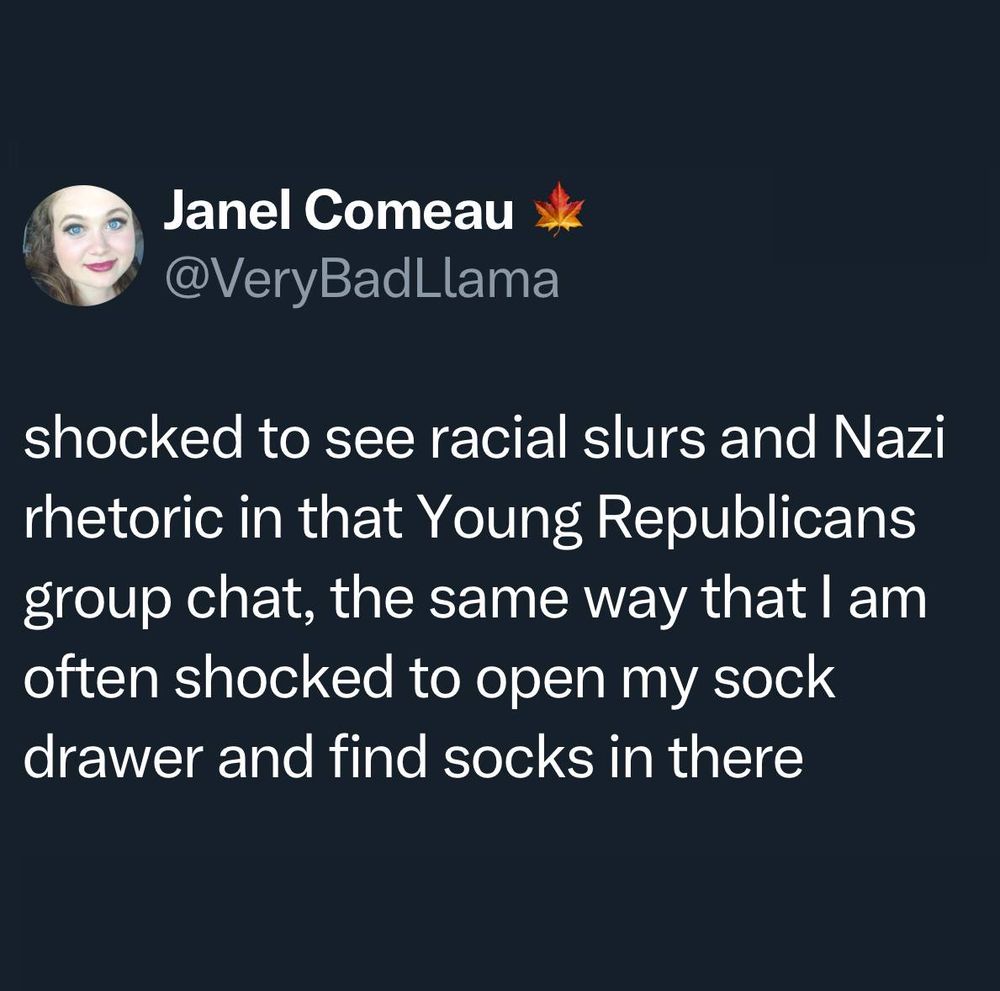The width and height of the screenshot is (1000, 991).
Task: Click the words "find socks" in the last line
Action: coord(462,758)
